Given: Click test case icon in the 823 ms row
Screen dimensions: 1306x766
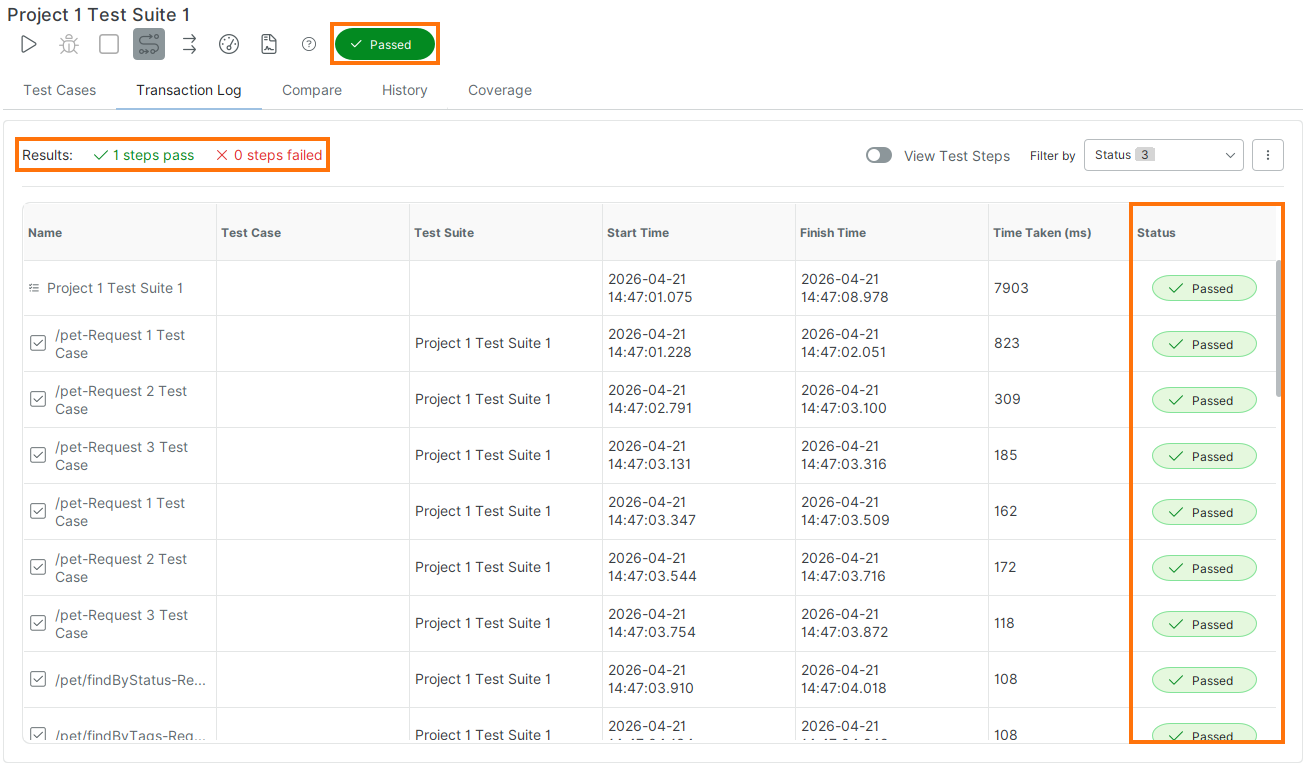Looking at the screenshot, I should click(x=38, y=343).
